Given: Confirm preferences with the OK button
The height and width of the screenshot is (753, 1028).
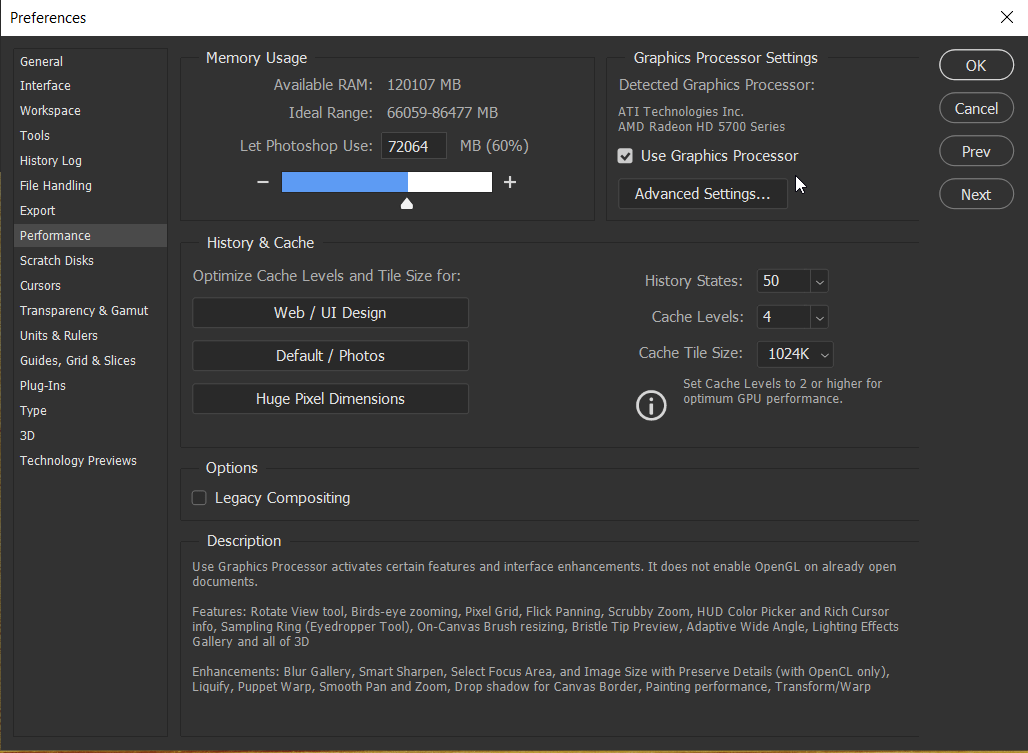Looking at the screenshot, I should 976,64.
